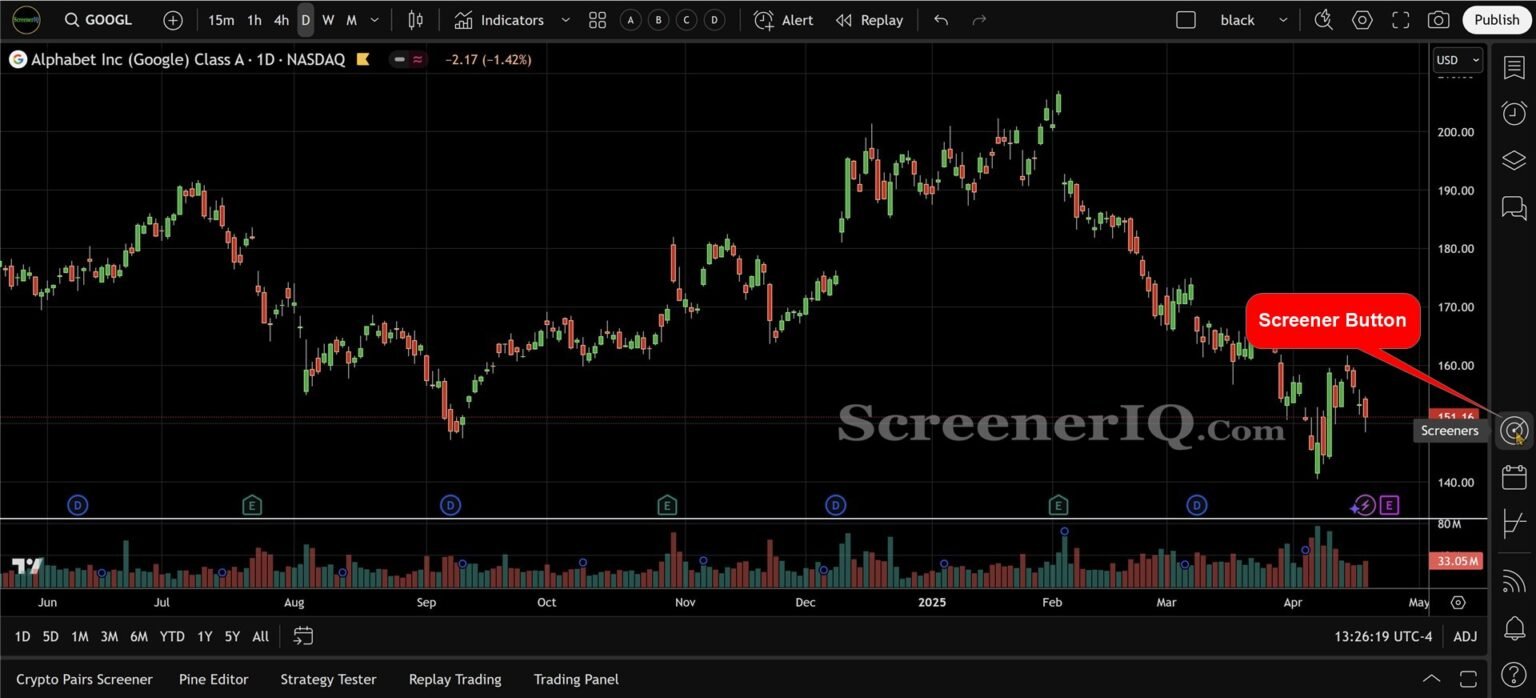Switch to the 4h timeframe
This screenshot has height=698, width=1536.
click(281, 20)
